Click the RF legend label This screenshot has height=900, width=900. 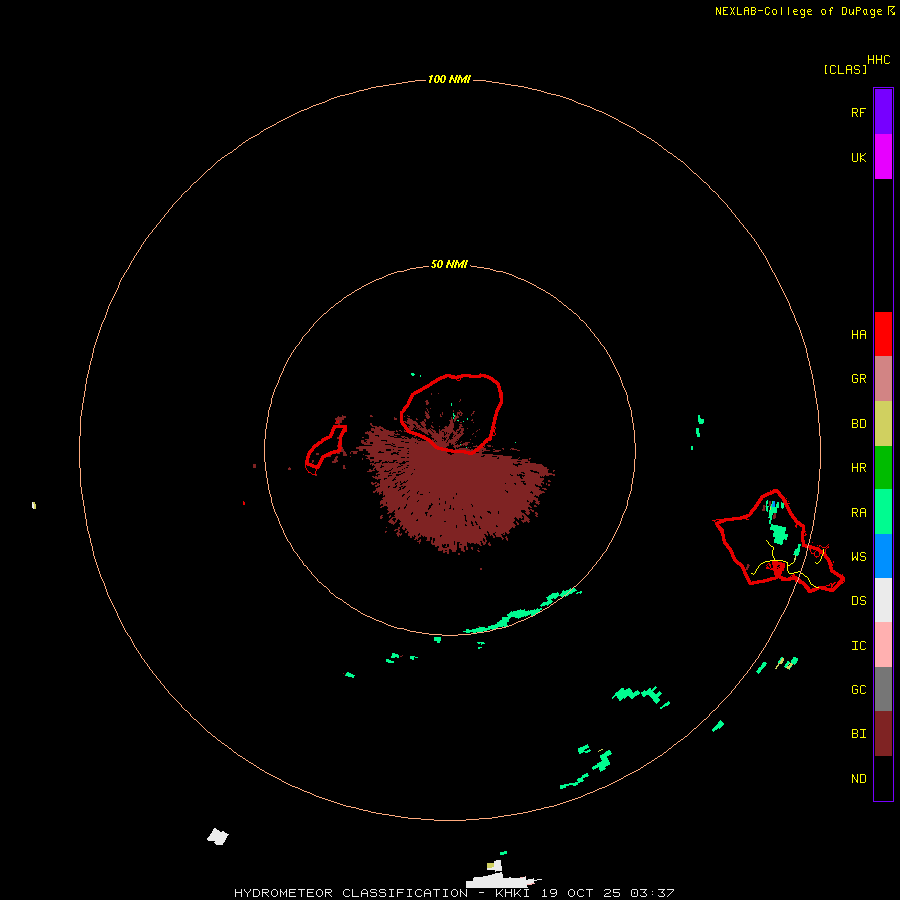pos(858,112)
